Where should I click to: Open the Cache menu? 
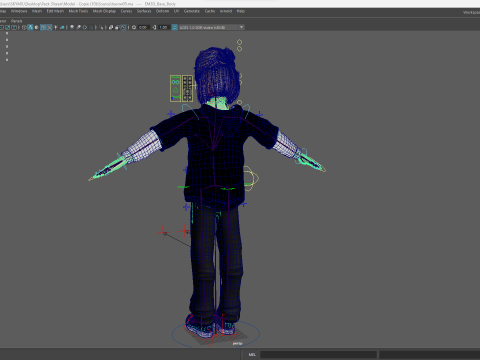tap(210, 11)
